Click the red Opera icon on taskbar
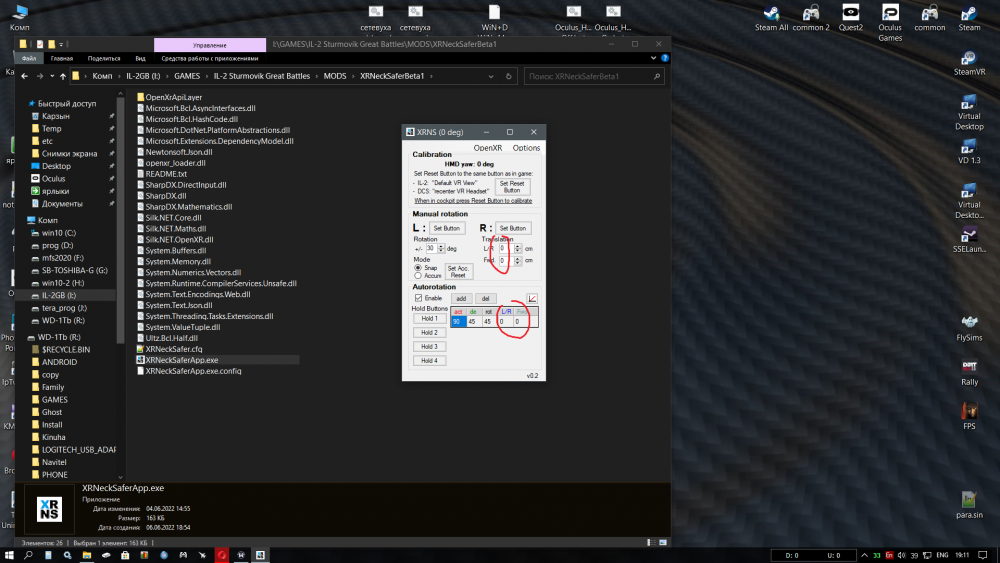The height and width of the screenshot is (563, 1000). (x=221, y=555)
